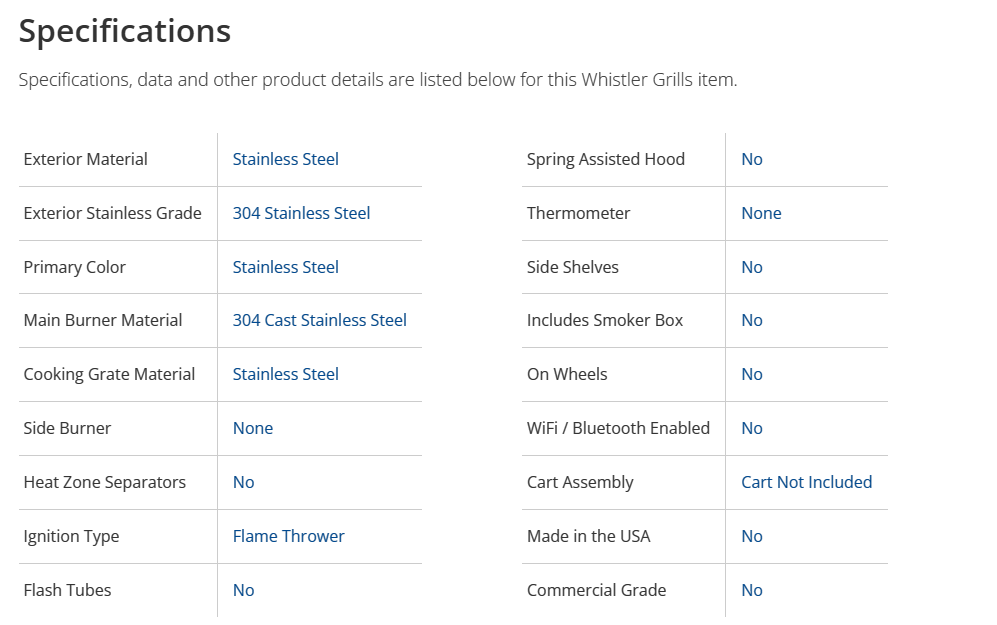Click the WiFi / Bluetooth Enabled No link
The height and width of the screenshot is (625, 997).
tap(751, 428)
